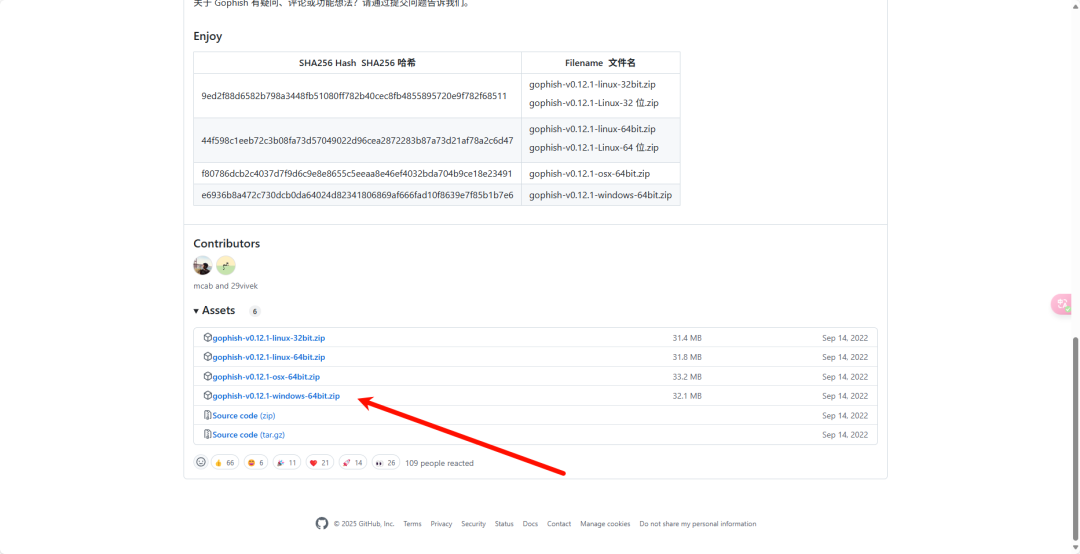Image resolution: width=1080 pixels, height=554 pixels.
Task: Toggle the rocket reaction with 14
Action: 353,462
